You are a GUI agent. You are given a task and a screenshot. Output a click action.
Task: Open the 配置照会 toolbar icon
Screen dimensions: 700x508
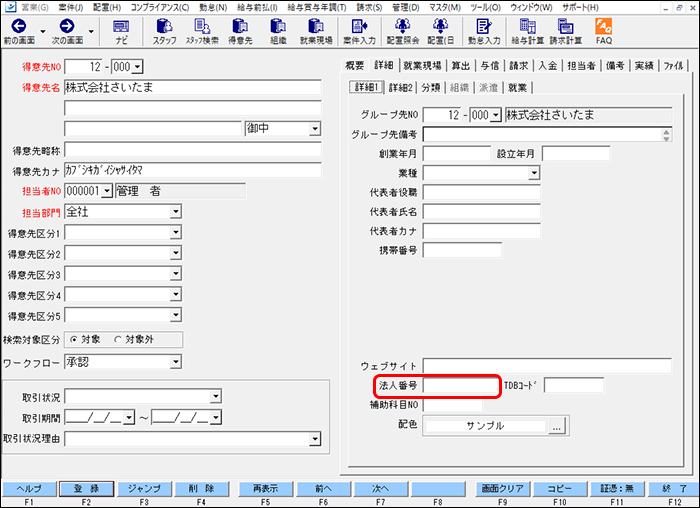pyautogui.click(x=403, y=26)
